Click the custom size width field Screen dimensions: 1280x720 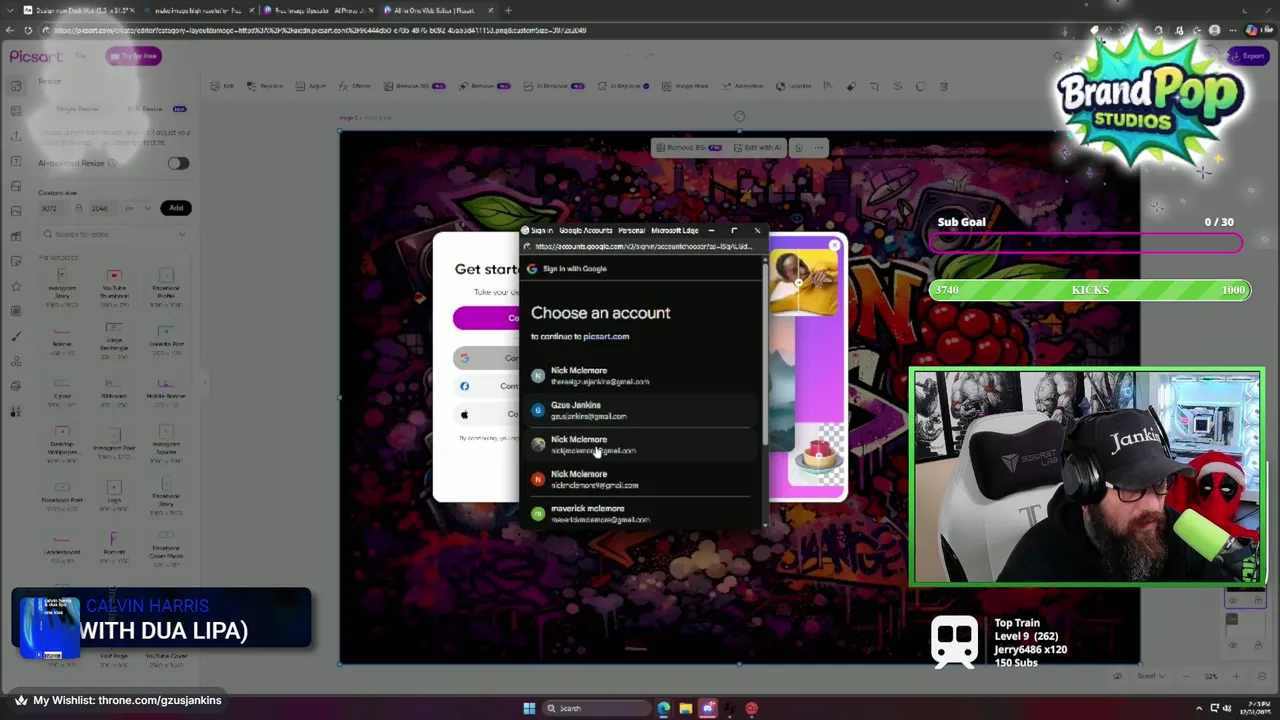(x=52, y=208)
